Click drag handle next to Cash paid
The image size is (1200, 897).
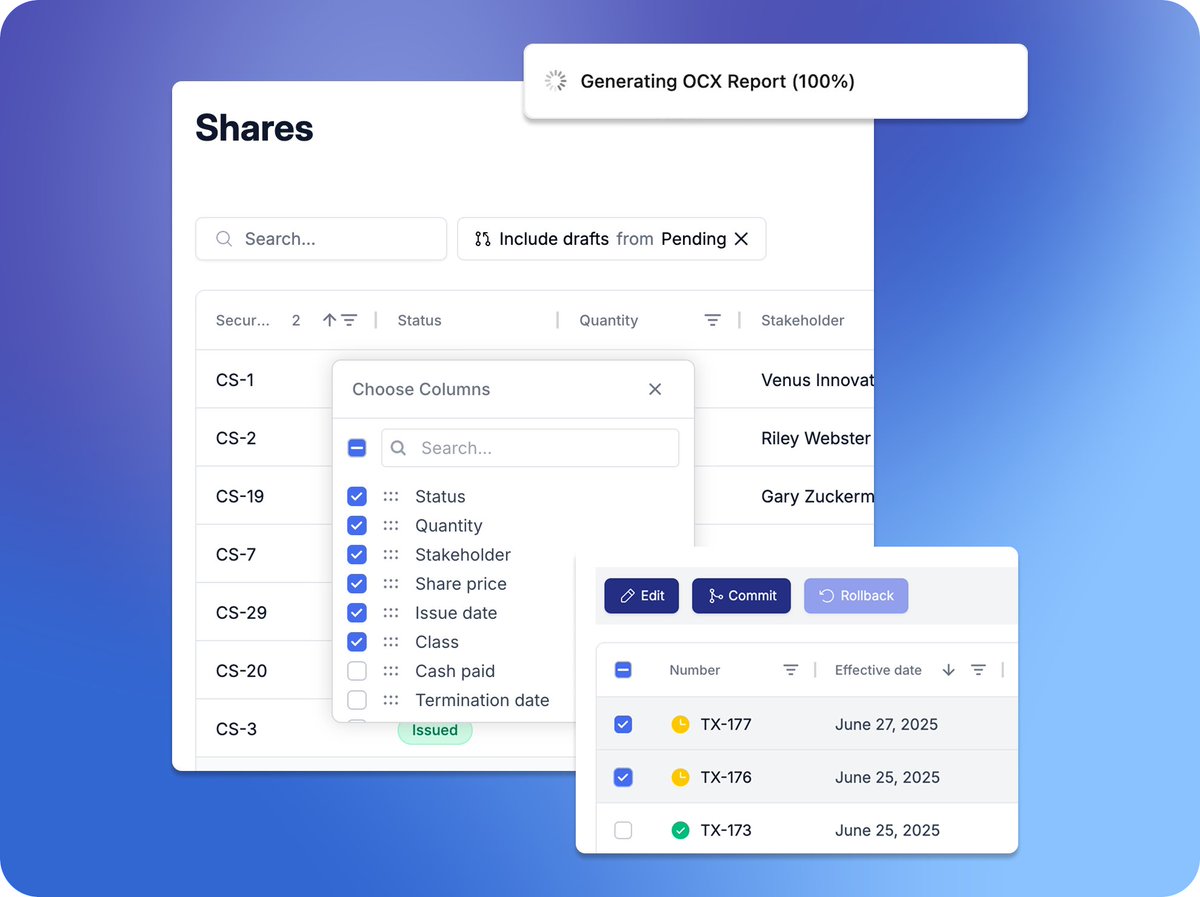pos(391,671)
